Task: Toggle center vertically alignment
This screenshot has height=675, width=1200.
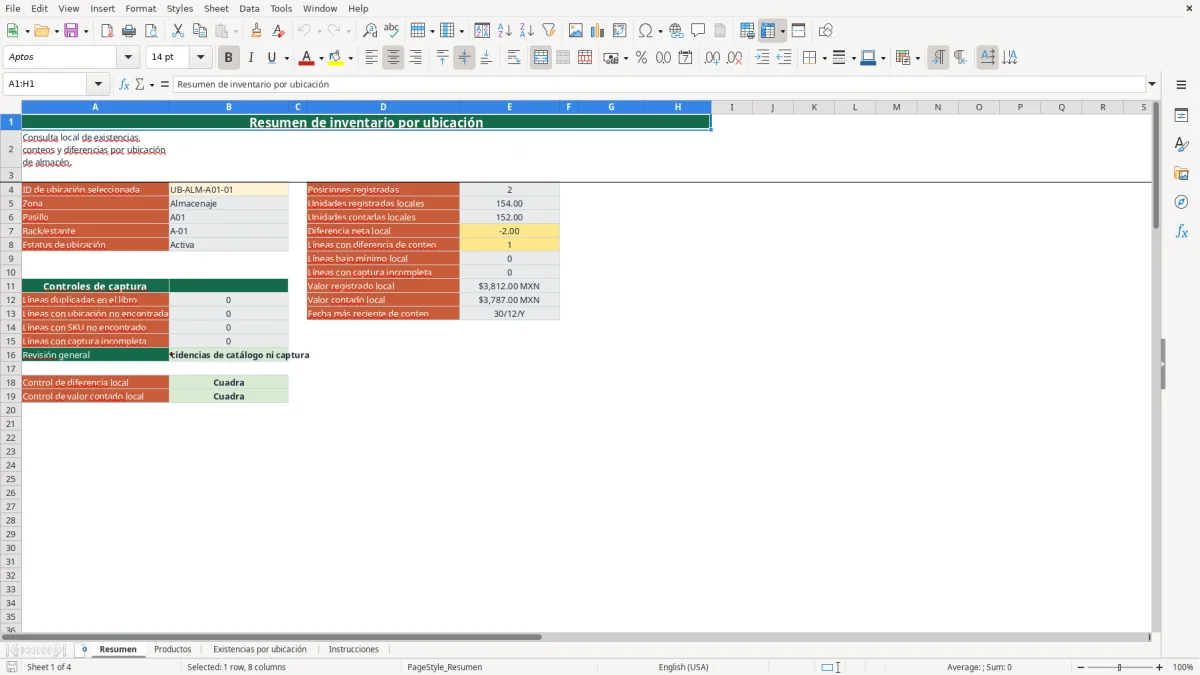Action: coord(464,58)
